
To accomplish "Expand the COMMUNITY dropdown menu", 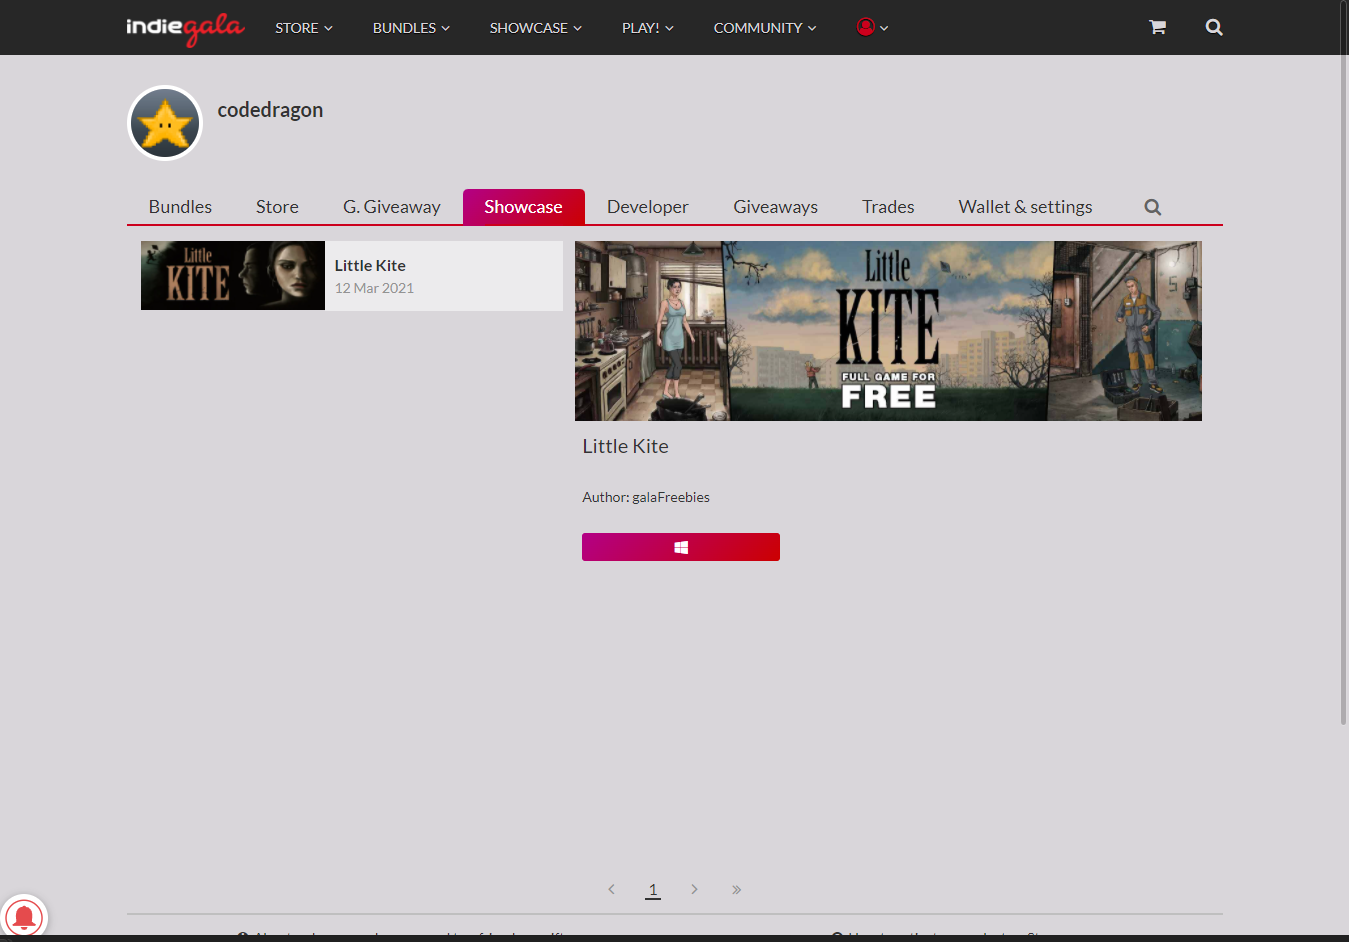I will pyautogui.click(x=765, y=28).
